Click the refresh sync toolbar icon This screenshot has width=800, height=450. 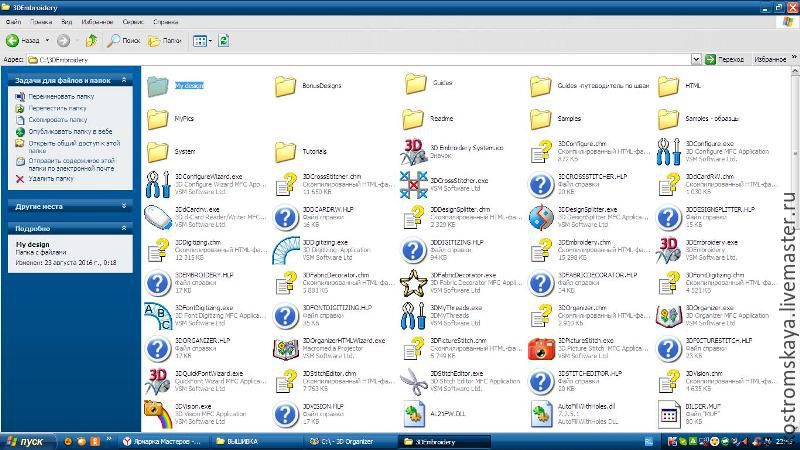(223, 40)
